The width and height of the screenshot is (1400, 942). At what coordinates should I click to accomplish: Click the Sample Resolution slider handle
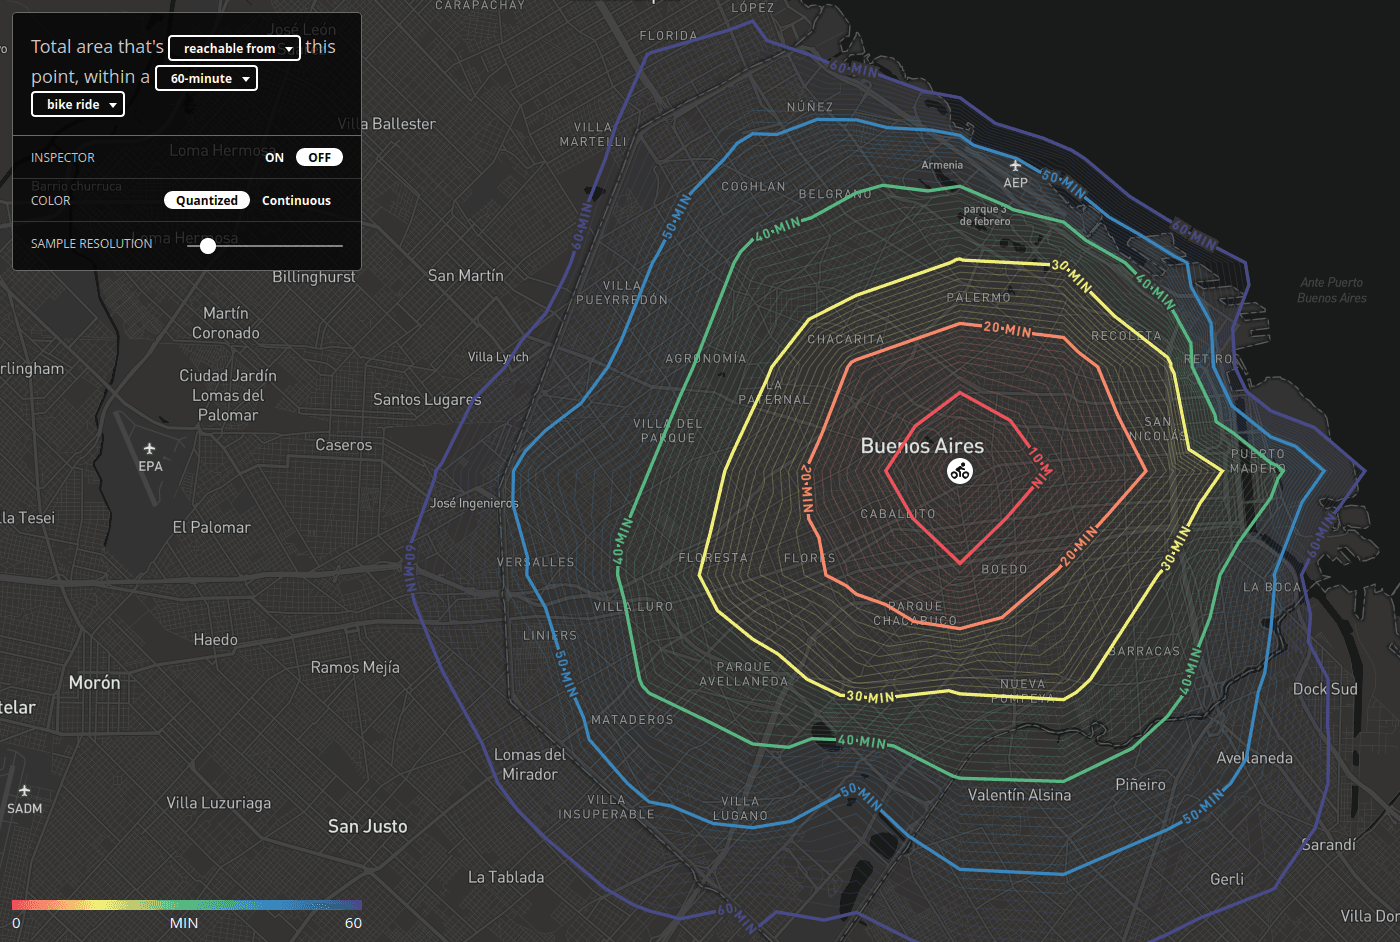coord(208,245)
